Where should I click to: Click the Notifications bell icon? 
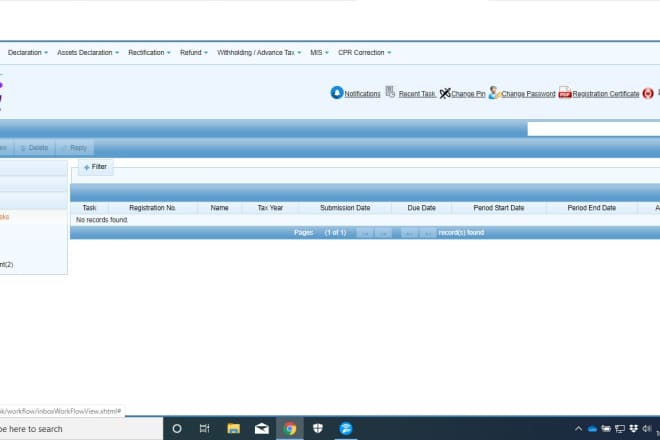(x=337, y=93)
